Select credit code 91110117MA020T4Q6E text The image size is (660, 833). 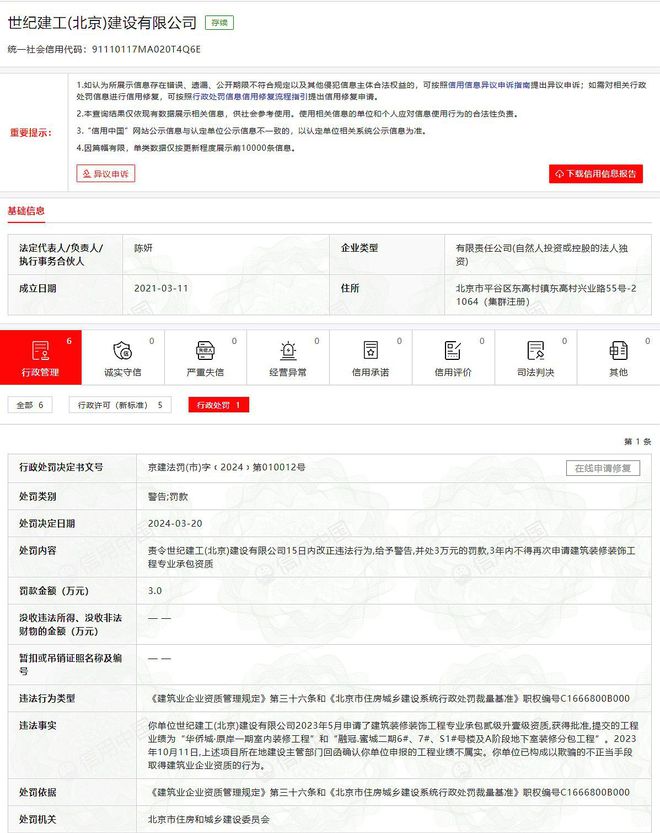tap(146, 49)
